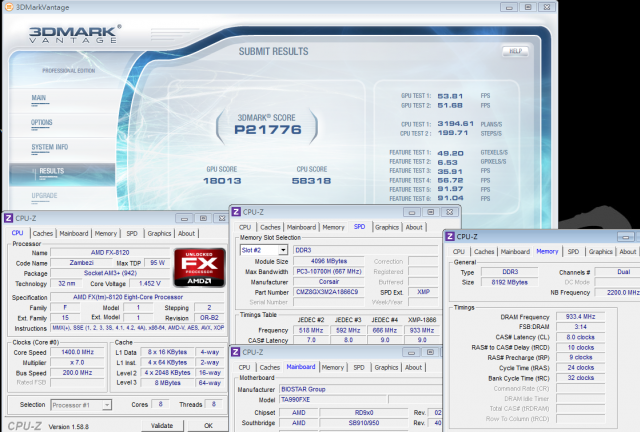The height and width of the screenshot is (432, 640).
Task: Switch to Graphics tab in CPU-Z CPU window
Action: (x=159, y=233)
